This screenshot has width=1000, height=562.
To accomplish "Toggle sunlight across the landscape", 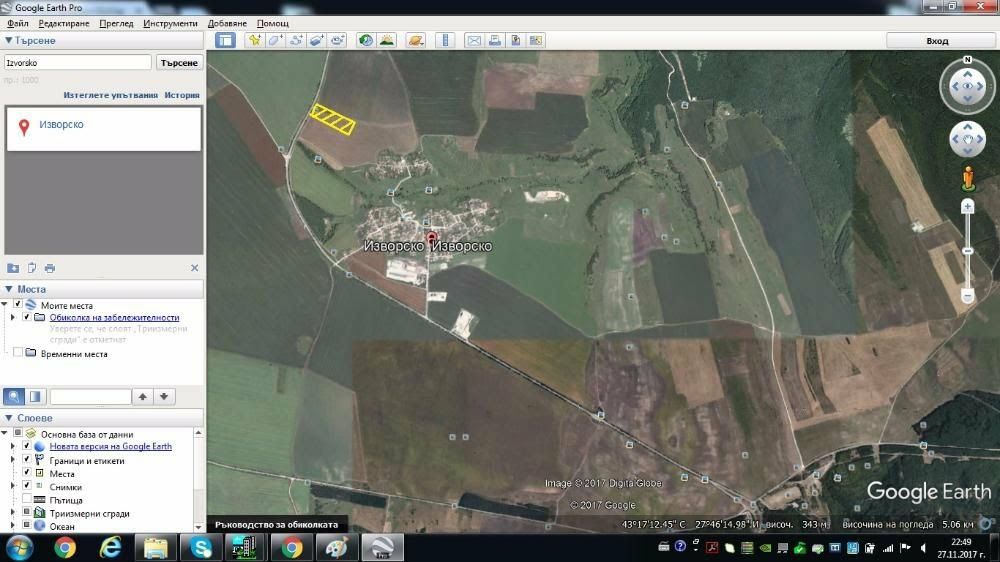I will click(386, 40).
